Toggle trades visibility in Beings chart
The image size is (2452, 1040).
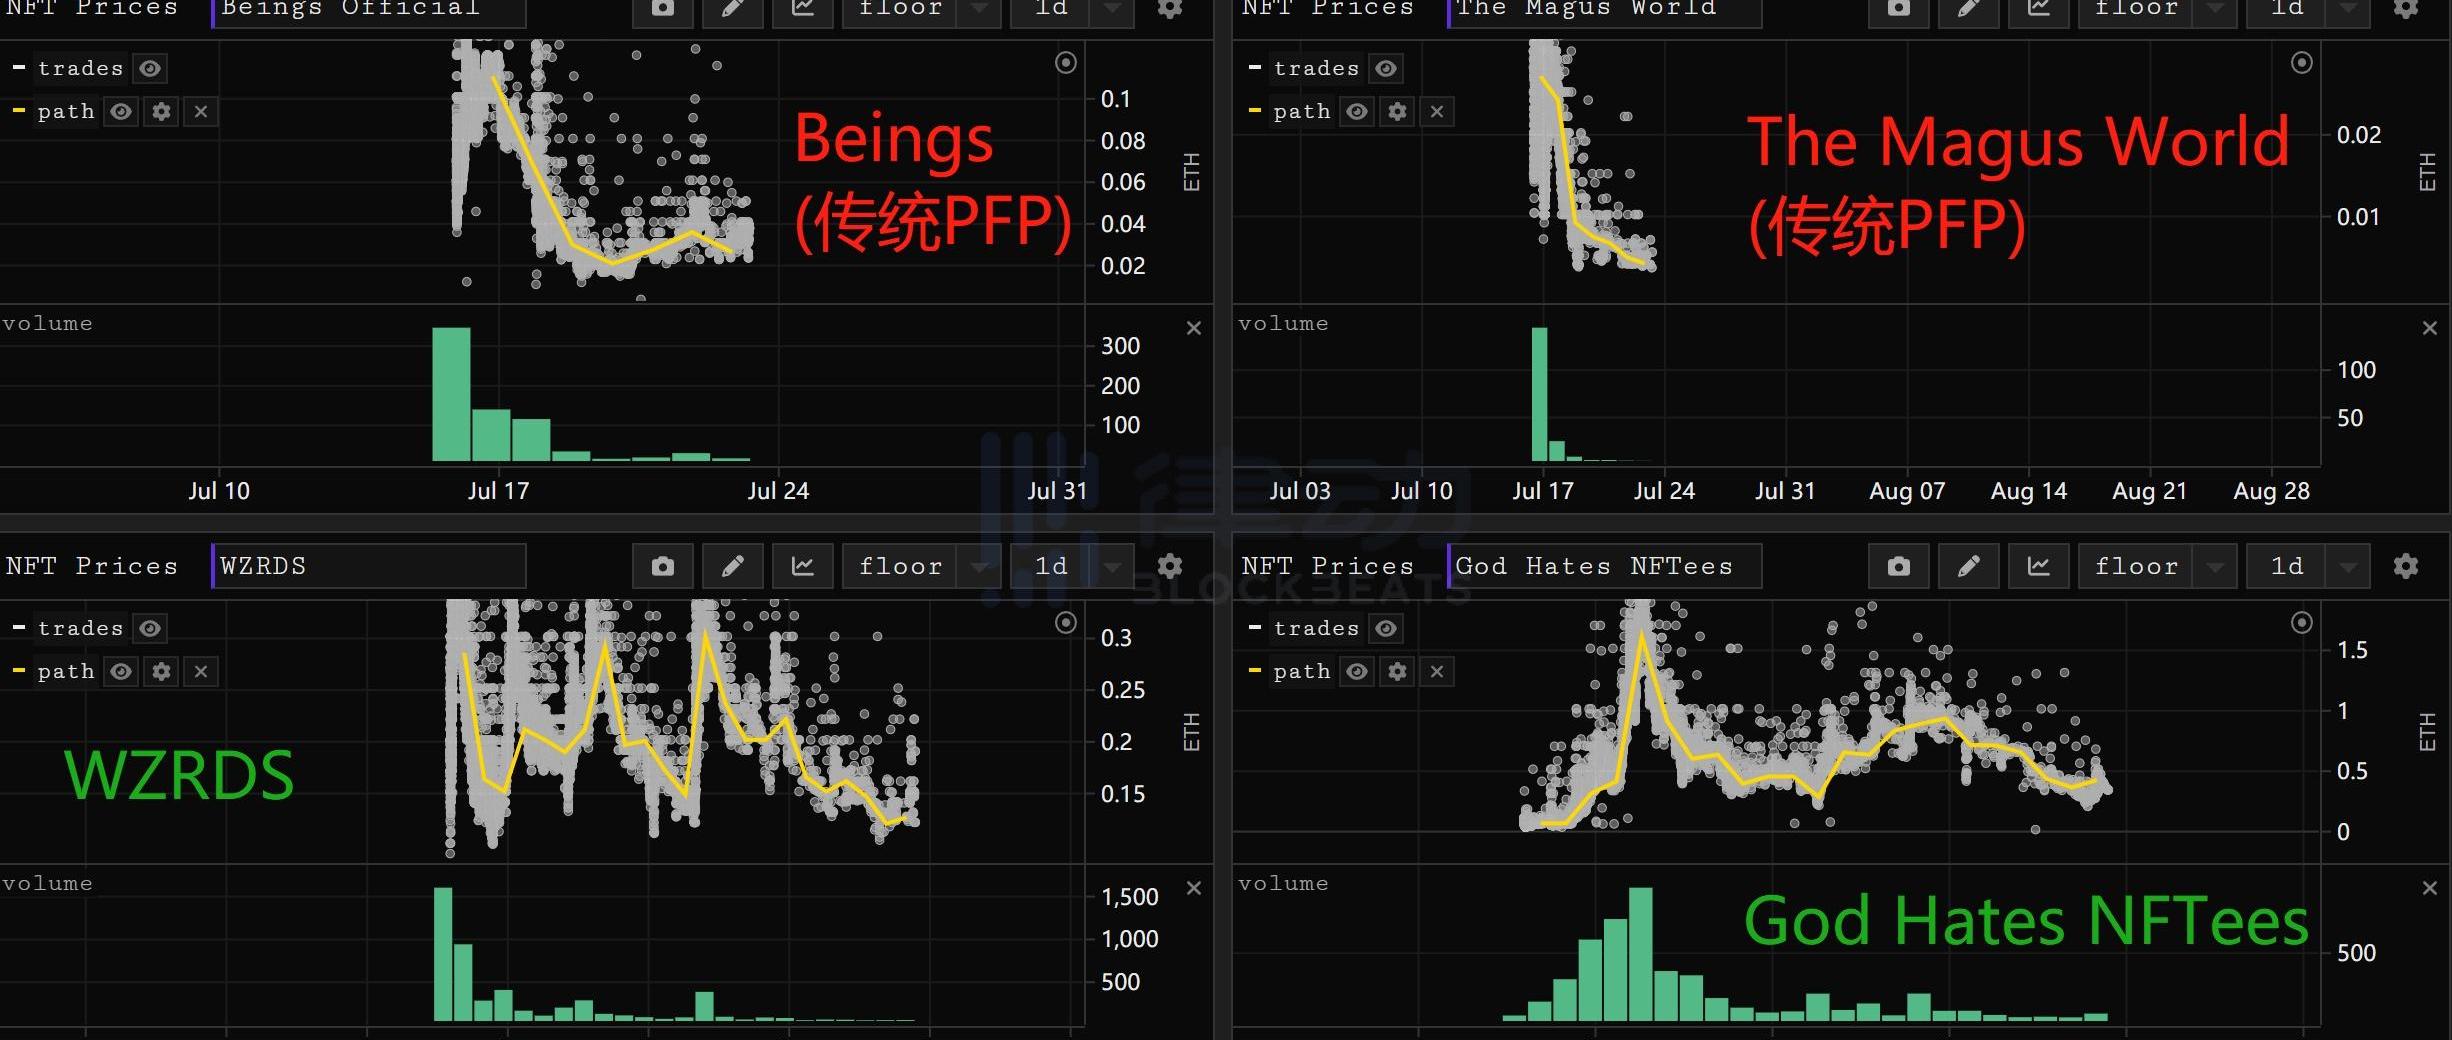pyautogui.click(x=150, y=68)
